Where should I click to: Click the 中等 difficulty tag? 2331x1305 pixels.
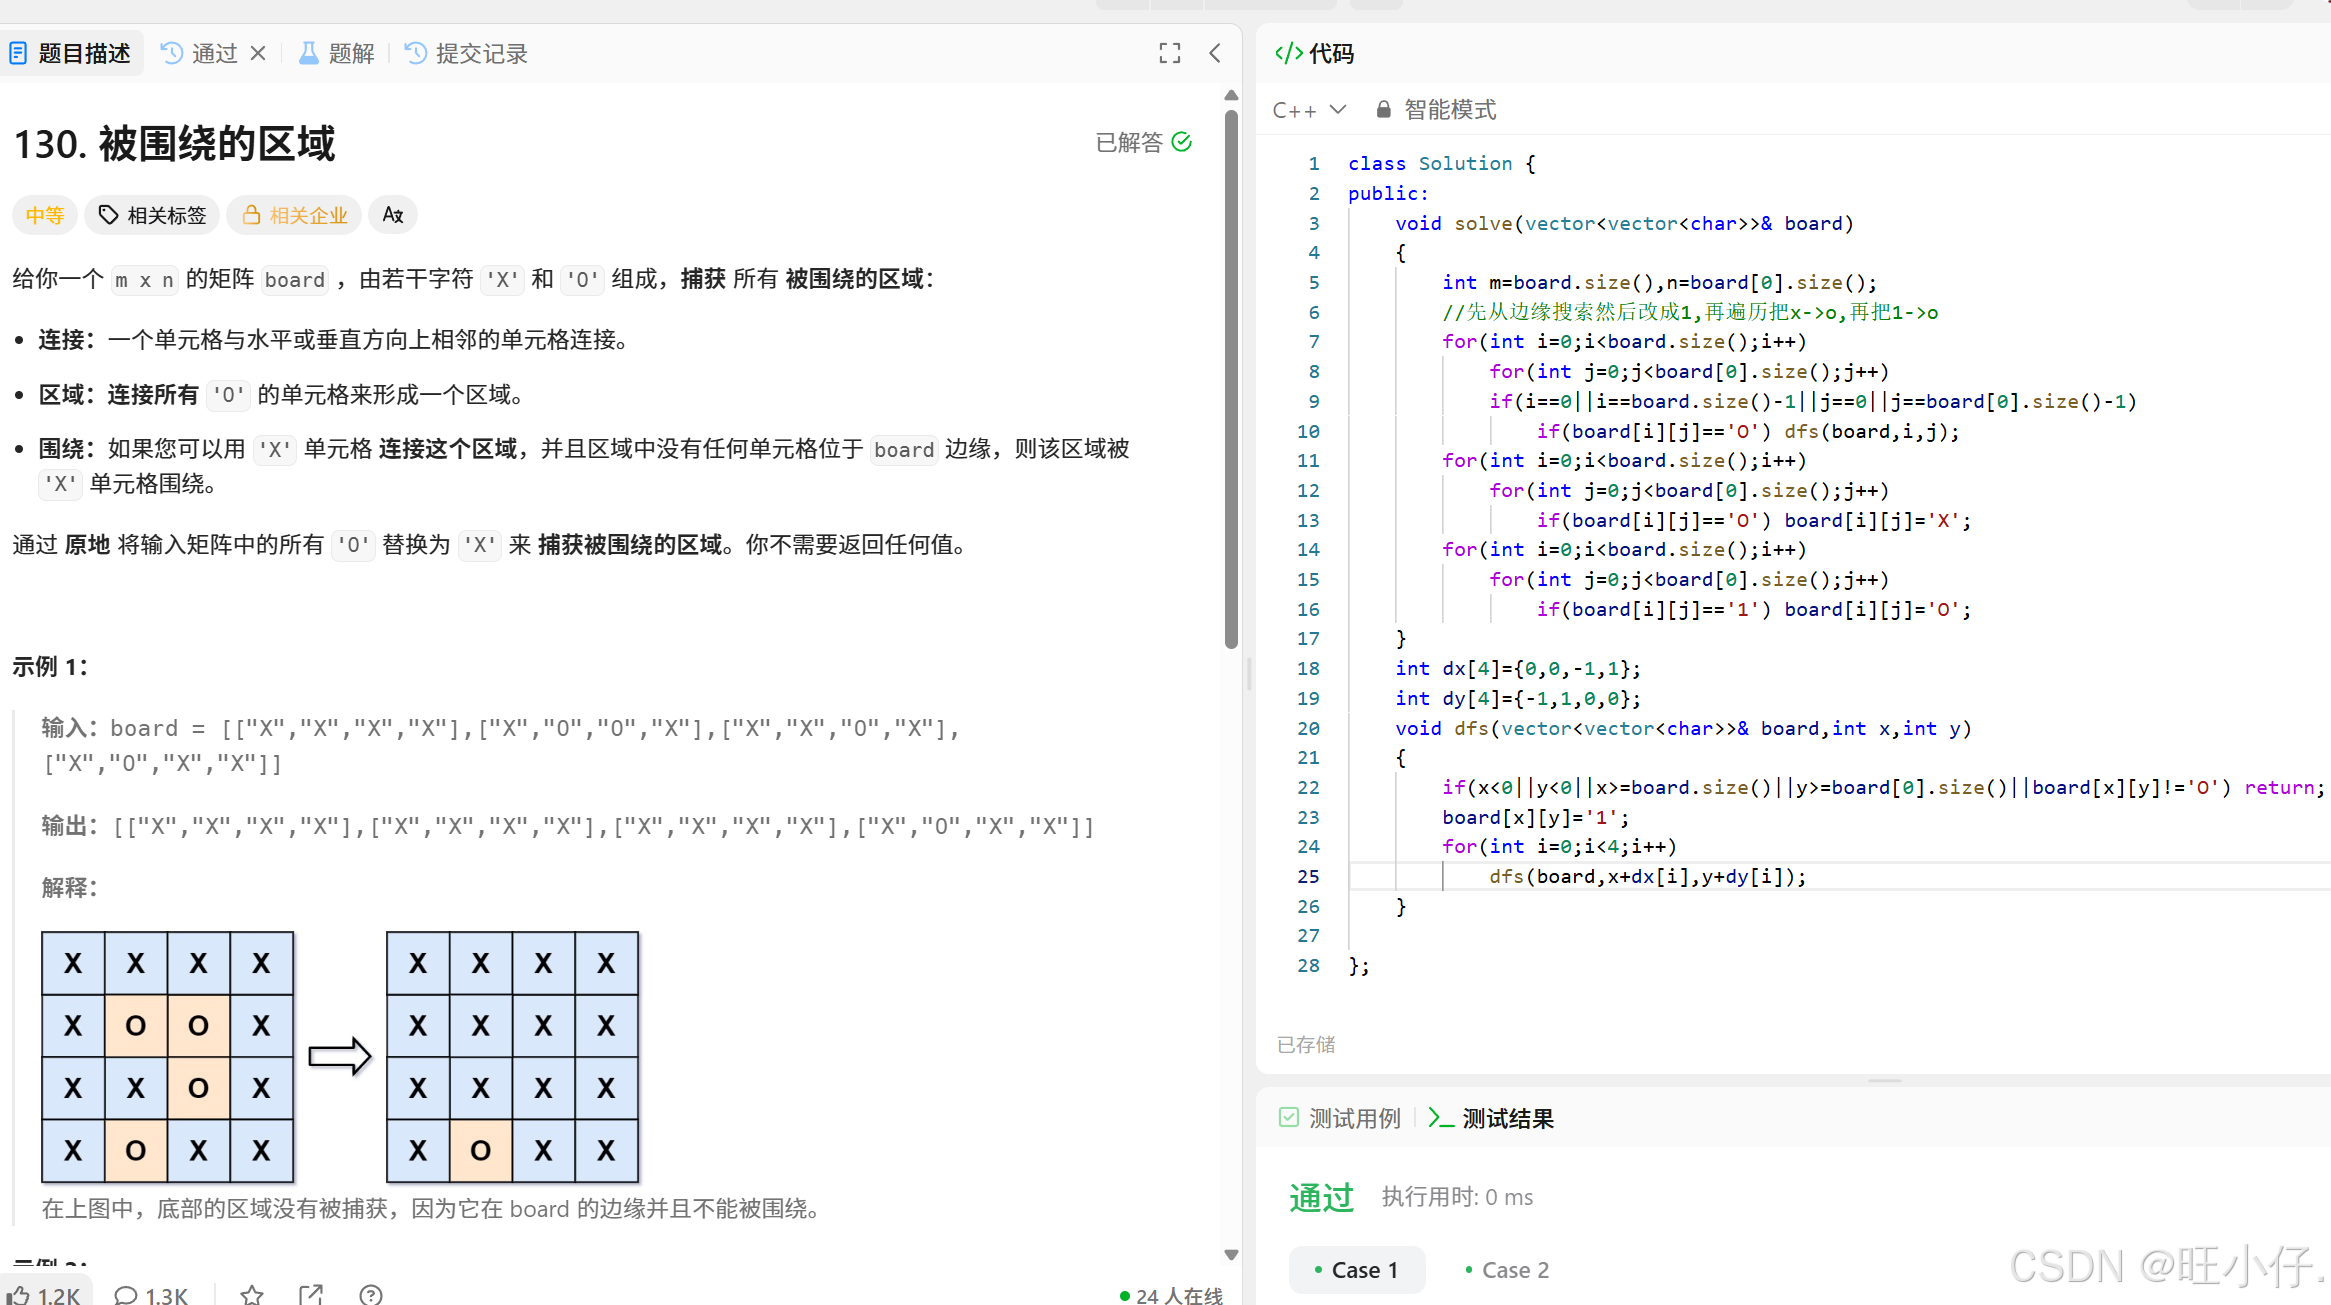(45, 215)
